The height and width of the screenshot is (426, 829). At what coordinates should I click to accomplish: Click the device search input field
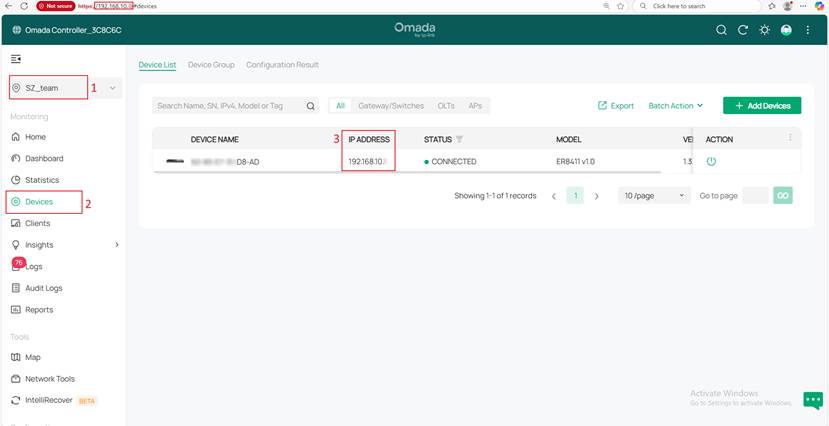(x=230, y=105)
